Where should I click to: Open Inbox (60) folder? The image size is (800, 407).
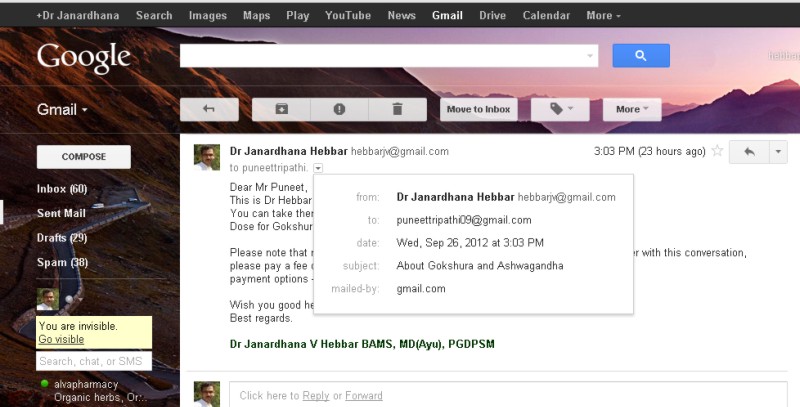pos(62,189)
